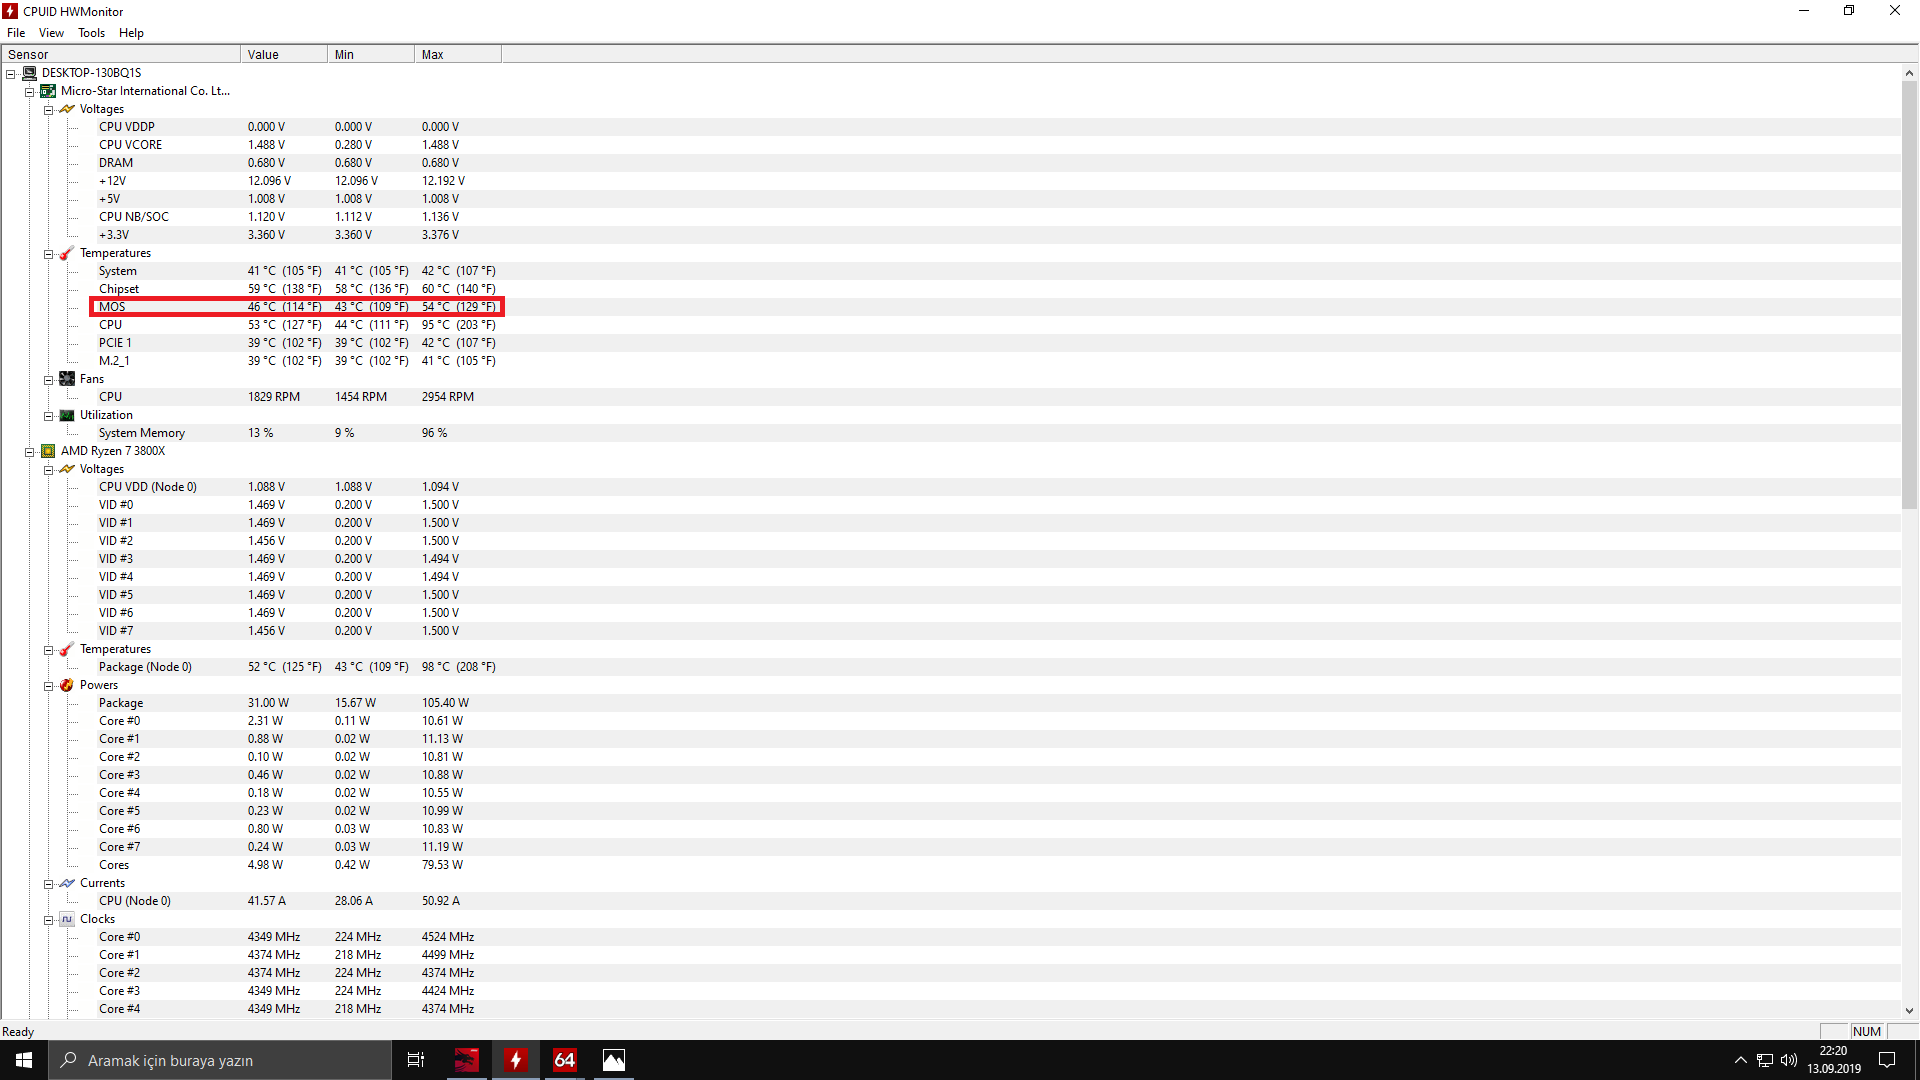This screenshot has width=1920, height=1080.
Task: Open the network tray icon
Action: coord(1765,1060)
